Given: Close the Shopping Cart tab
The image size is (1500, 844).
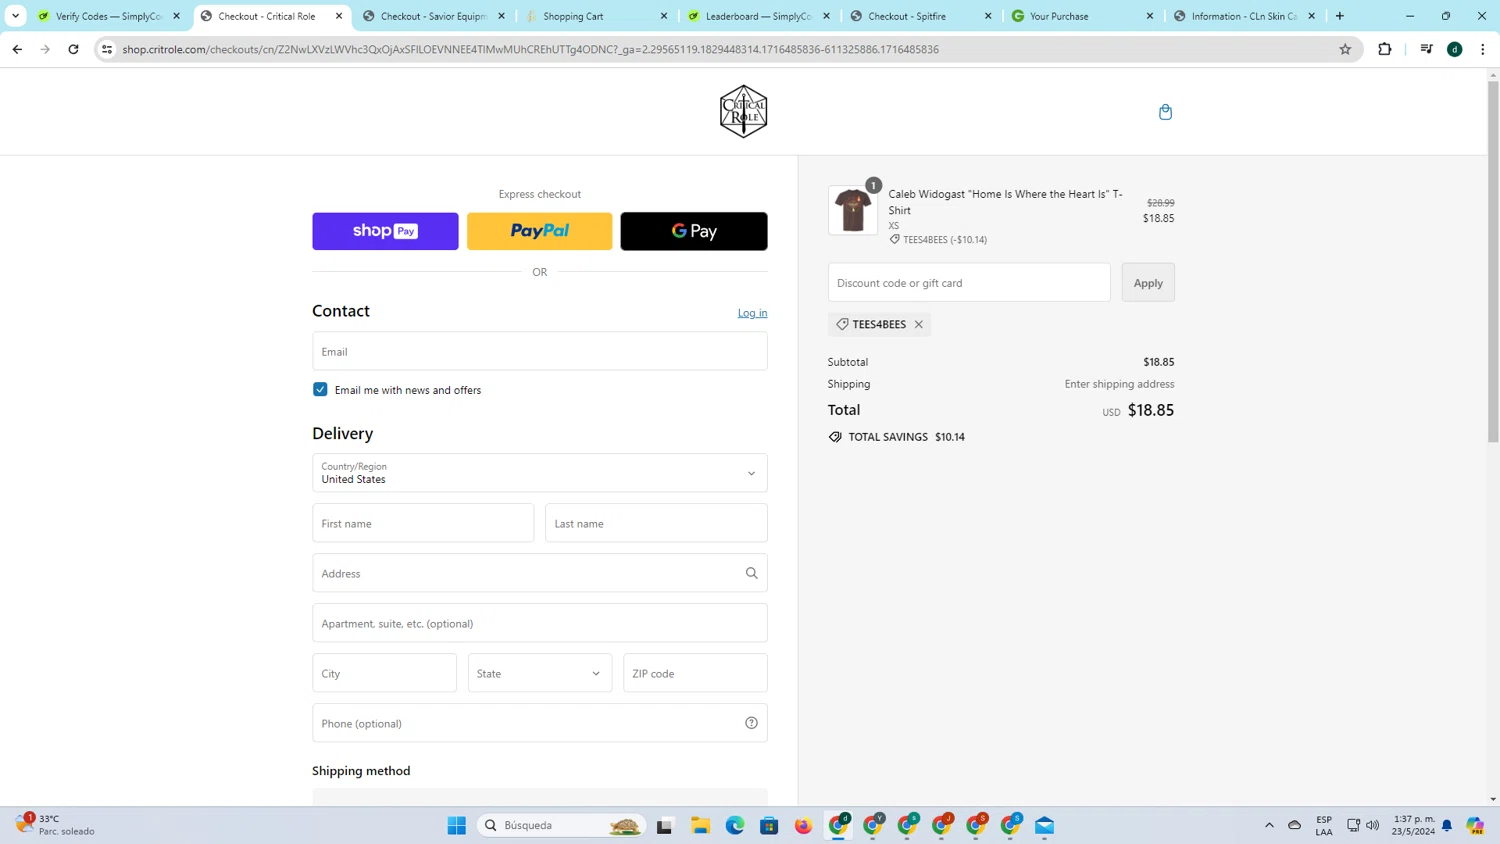Looking at the screenshot, I should tap(664, 16).
